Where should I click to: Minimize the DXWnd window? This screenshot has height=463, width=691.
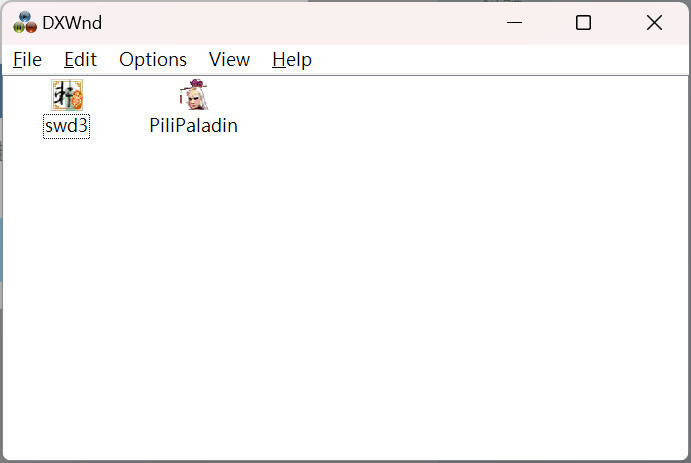(514, 22)
